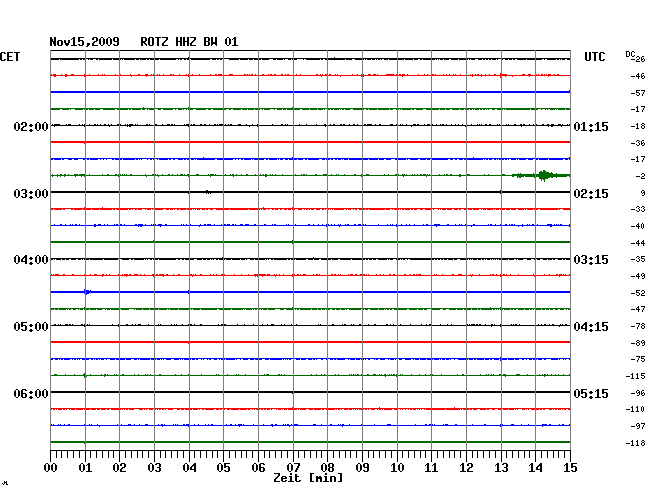Click the 03:00 CET time label
The image size is (650, 494).
point(31,194)
